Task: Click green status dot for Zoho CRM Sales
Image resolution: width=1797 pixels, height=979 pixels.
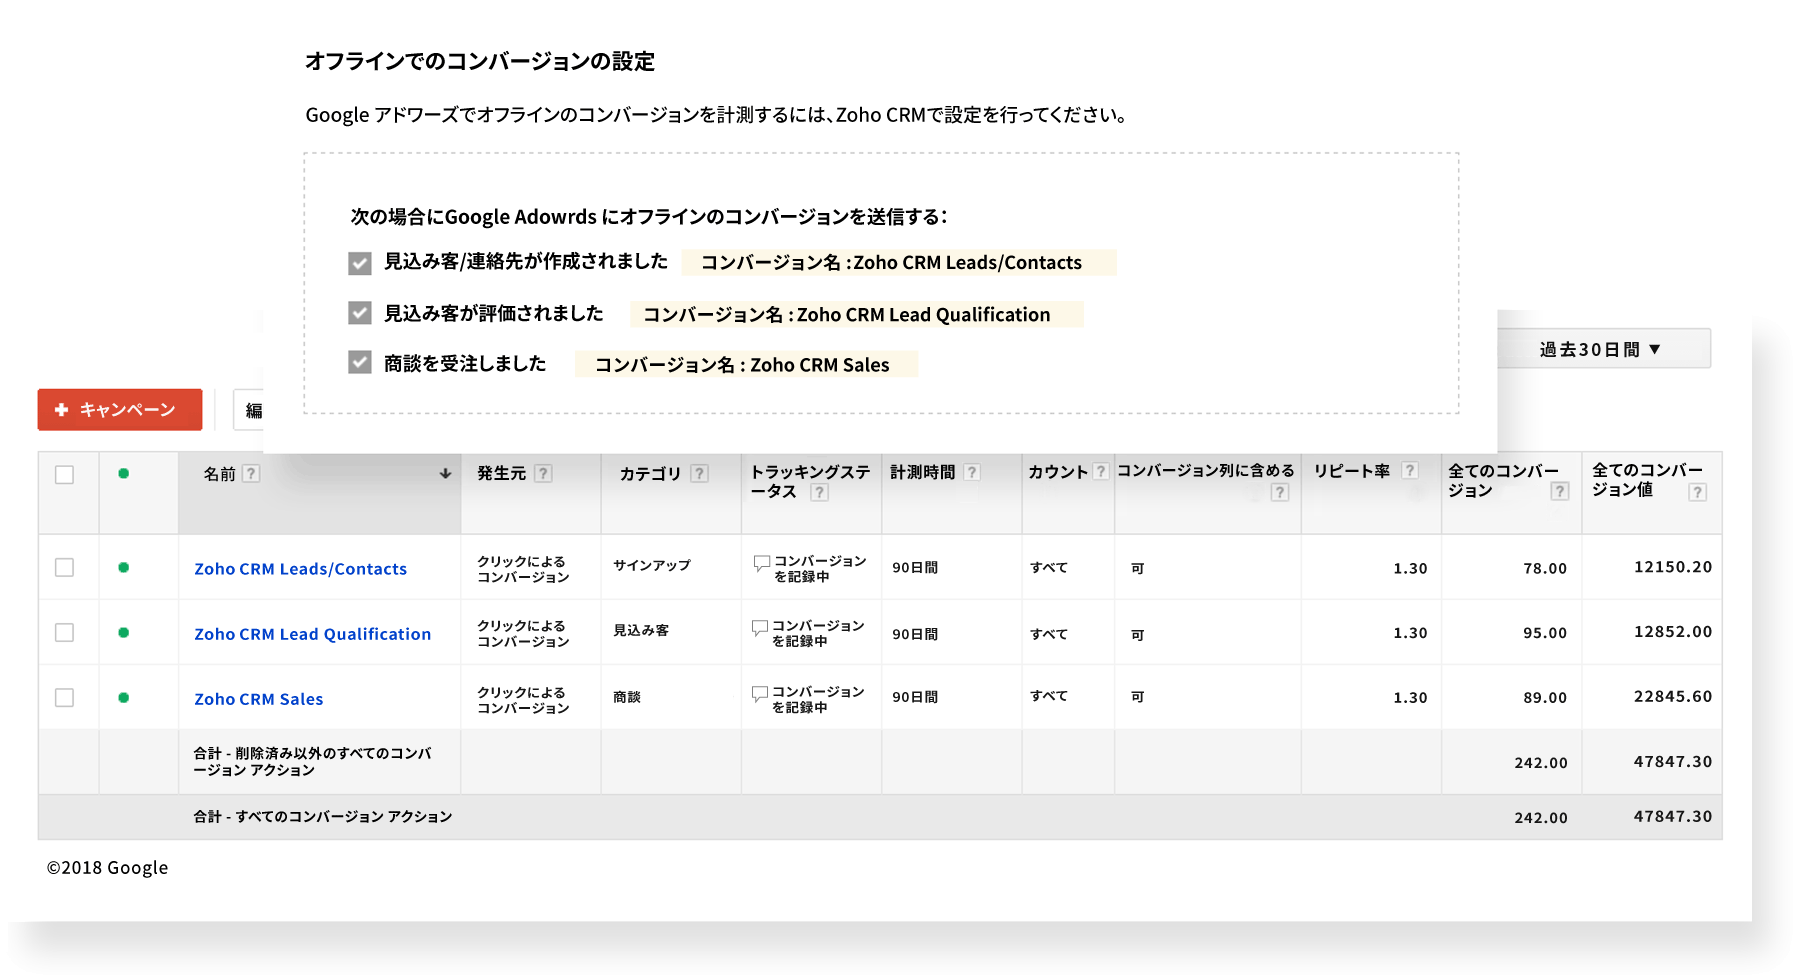Action: point(124,697)
